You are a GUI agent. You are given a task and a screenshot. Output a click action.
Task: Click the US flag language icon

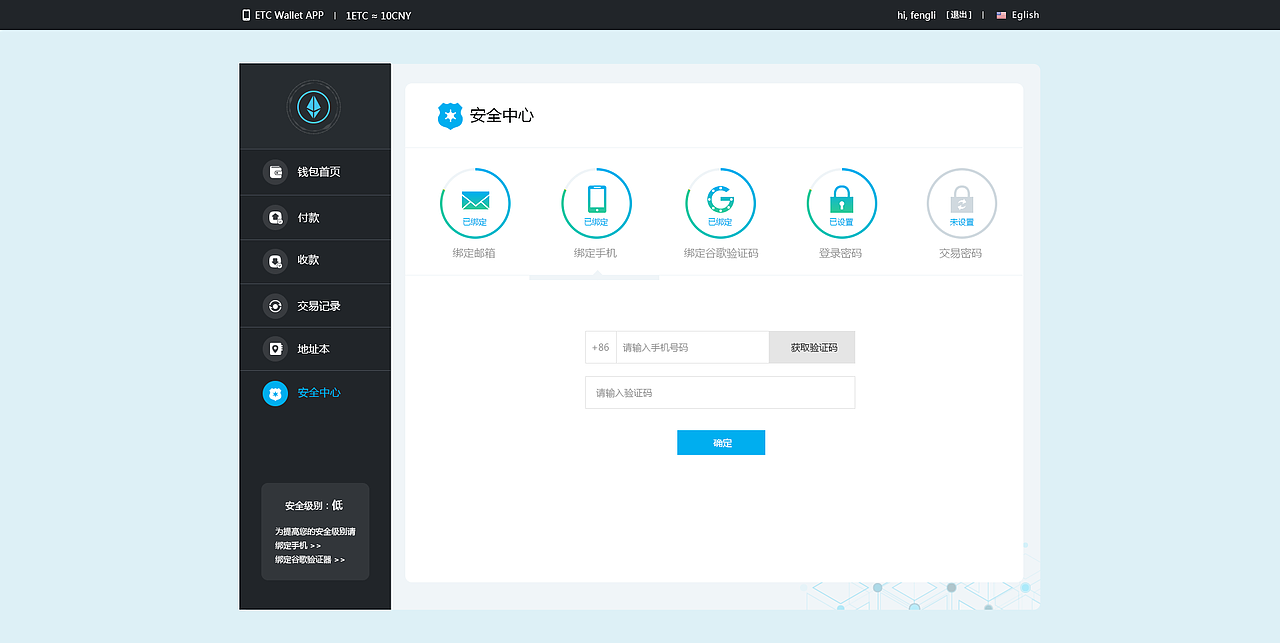click(1001, 15)
